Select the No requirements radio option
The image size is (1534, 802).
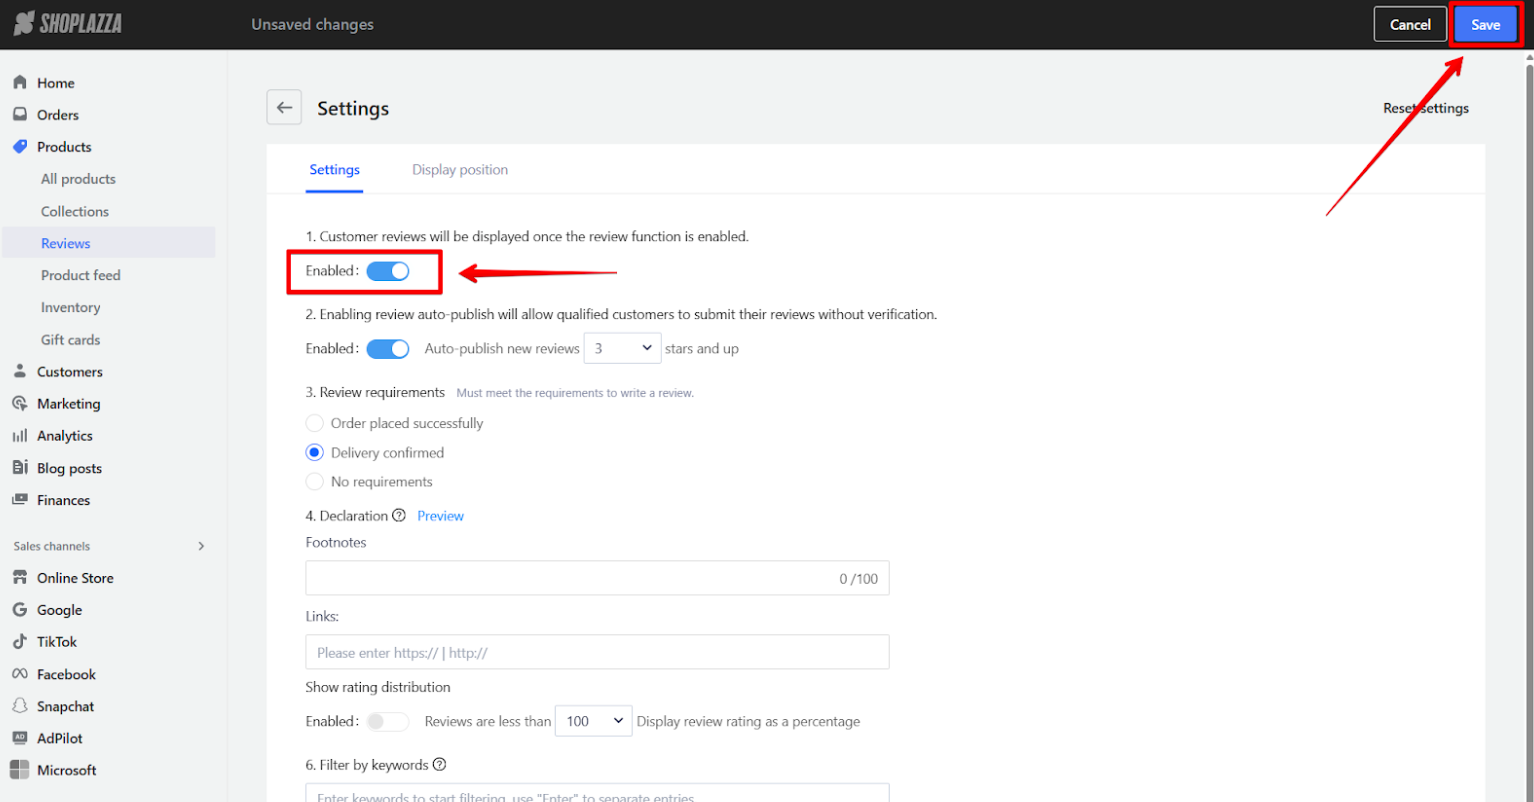pos(315,482)
